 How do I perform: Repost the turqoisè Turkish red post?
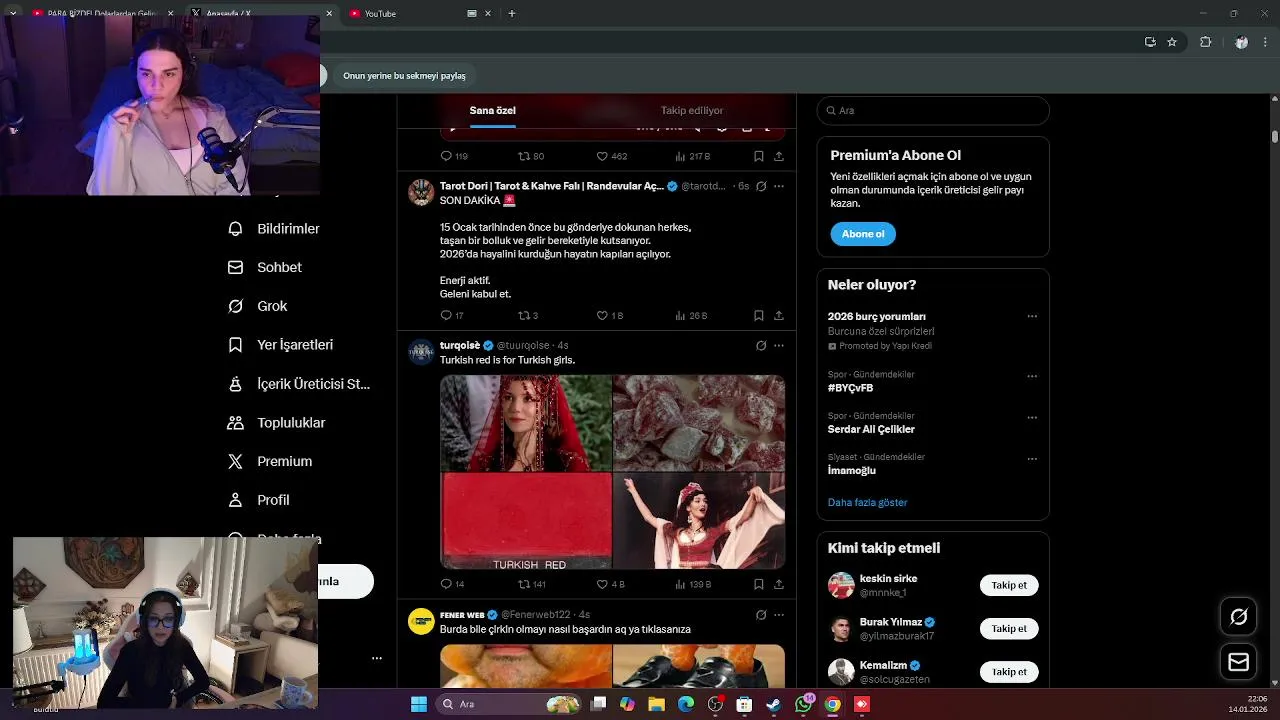click(523, 584)
